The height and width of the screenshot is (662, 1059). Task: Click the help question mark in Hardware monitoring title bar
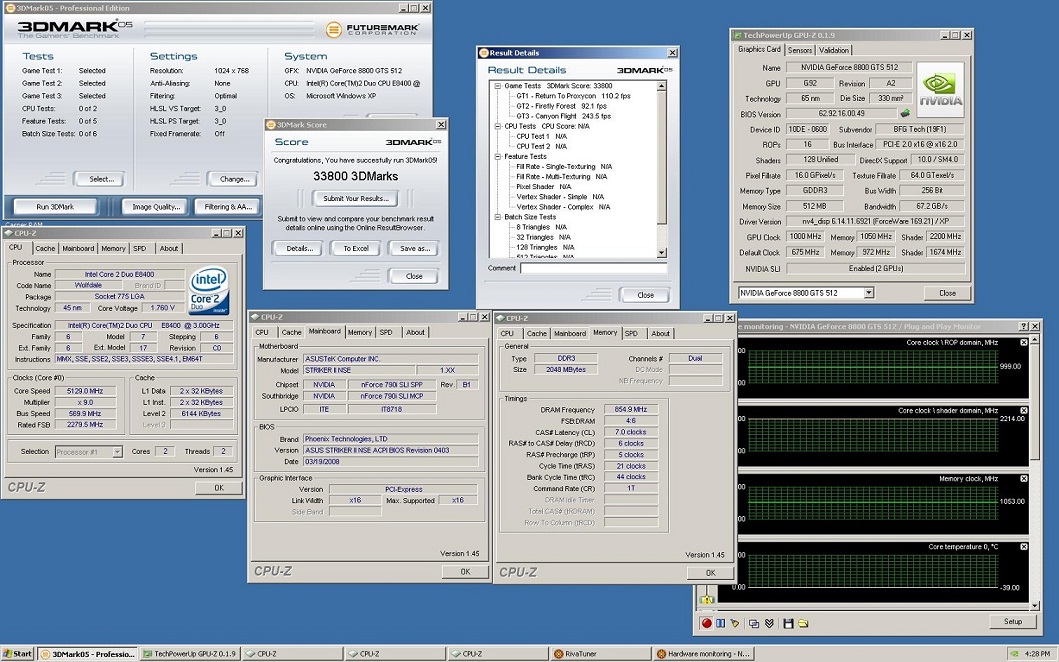(1024, 326)
